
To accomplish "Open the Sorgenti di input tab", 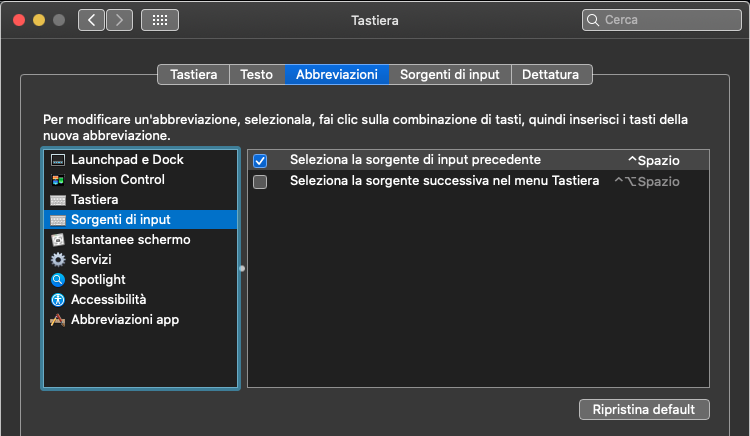I will point(450,75).
